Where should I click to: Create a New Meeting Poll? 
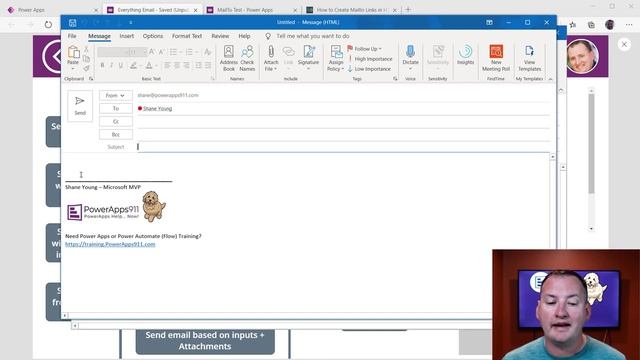click(496, 58)
